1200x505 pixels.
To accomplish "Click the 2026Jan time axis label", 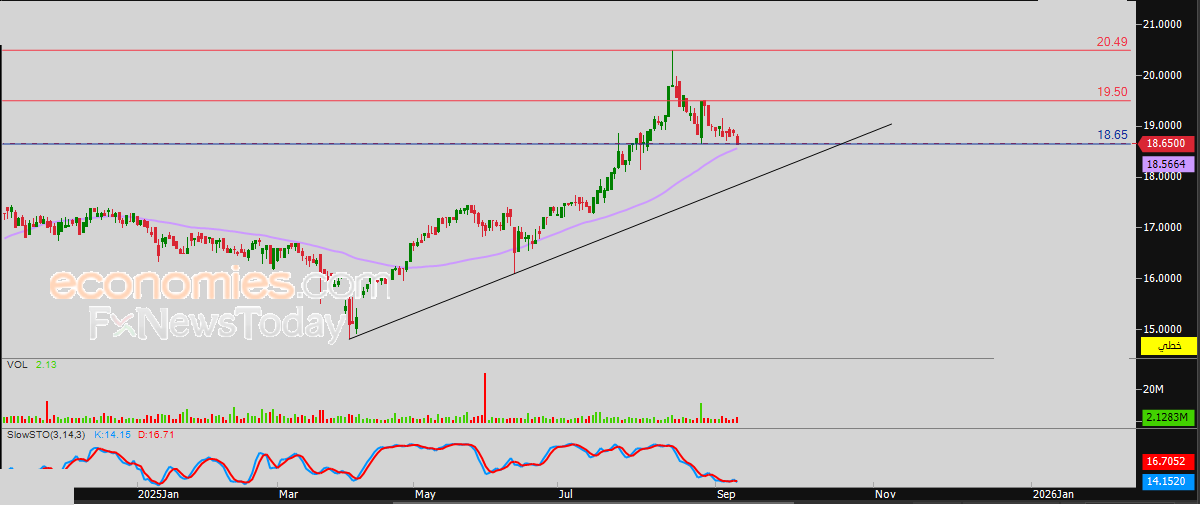I will 1054,494.
